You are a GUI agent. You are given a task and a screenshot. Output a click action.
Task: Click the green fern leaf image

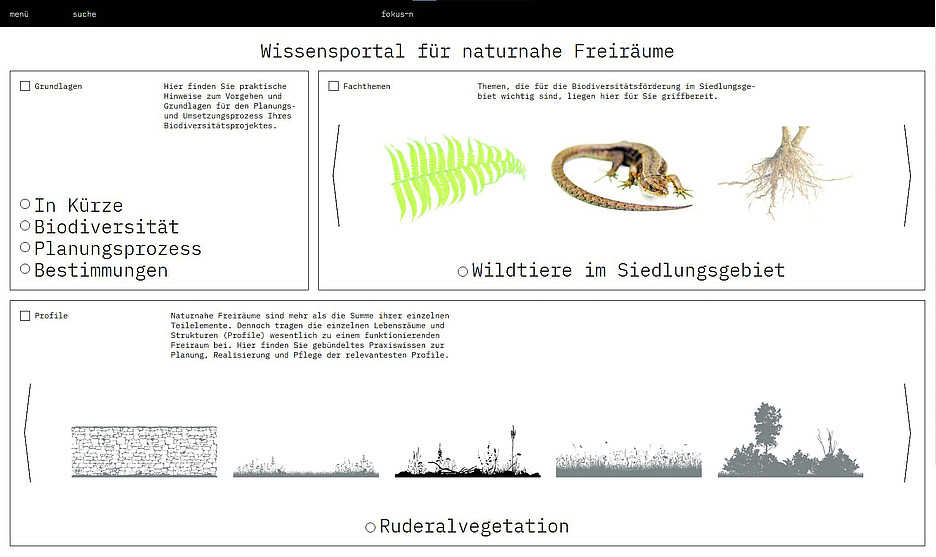[455, 171]
